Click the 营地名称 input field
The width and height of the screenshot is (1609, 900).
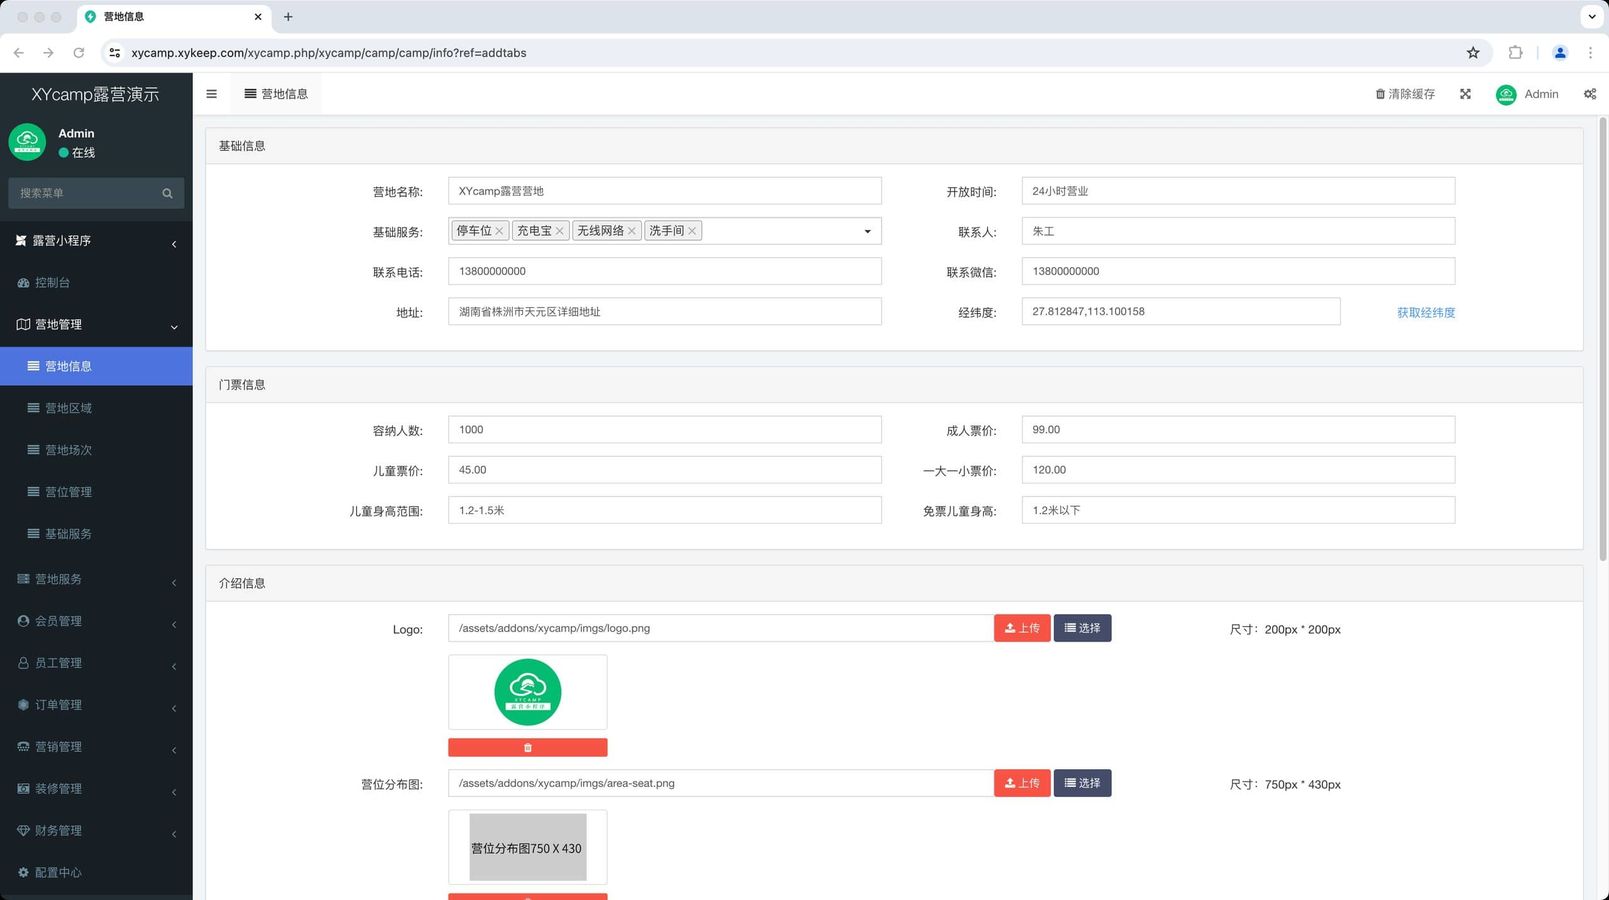pyautogui.click(x=664, y=191)
